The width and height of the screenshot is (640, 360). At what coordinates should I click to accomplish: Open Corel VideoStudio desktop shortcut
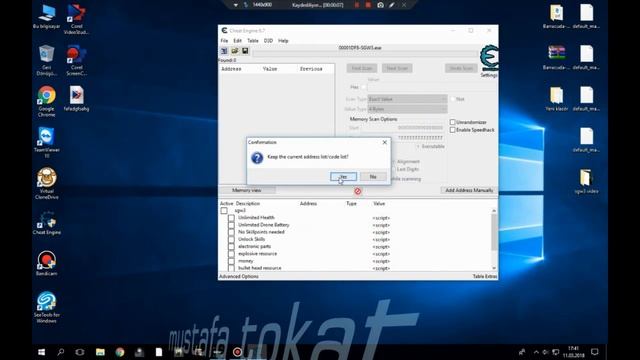pyautogui.click(x=76, y=19)
